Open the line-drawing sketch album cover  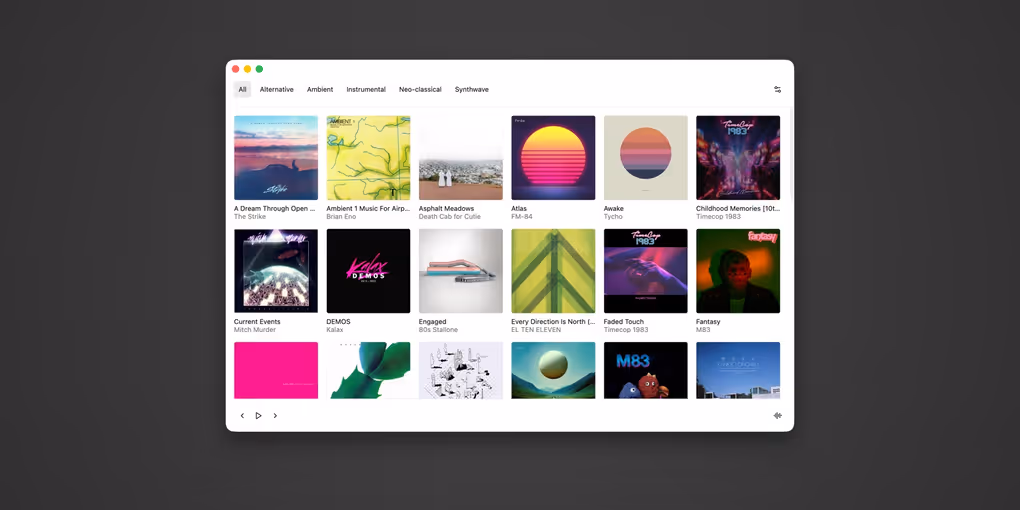[x=461, y=370]
